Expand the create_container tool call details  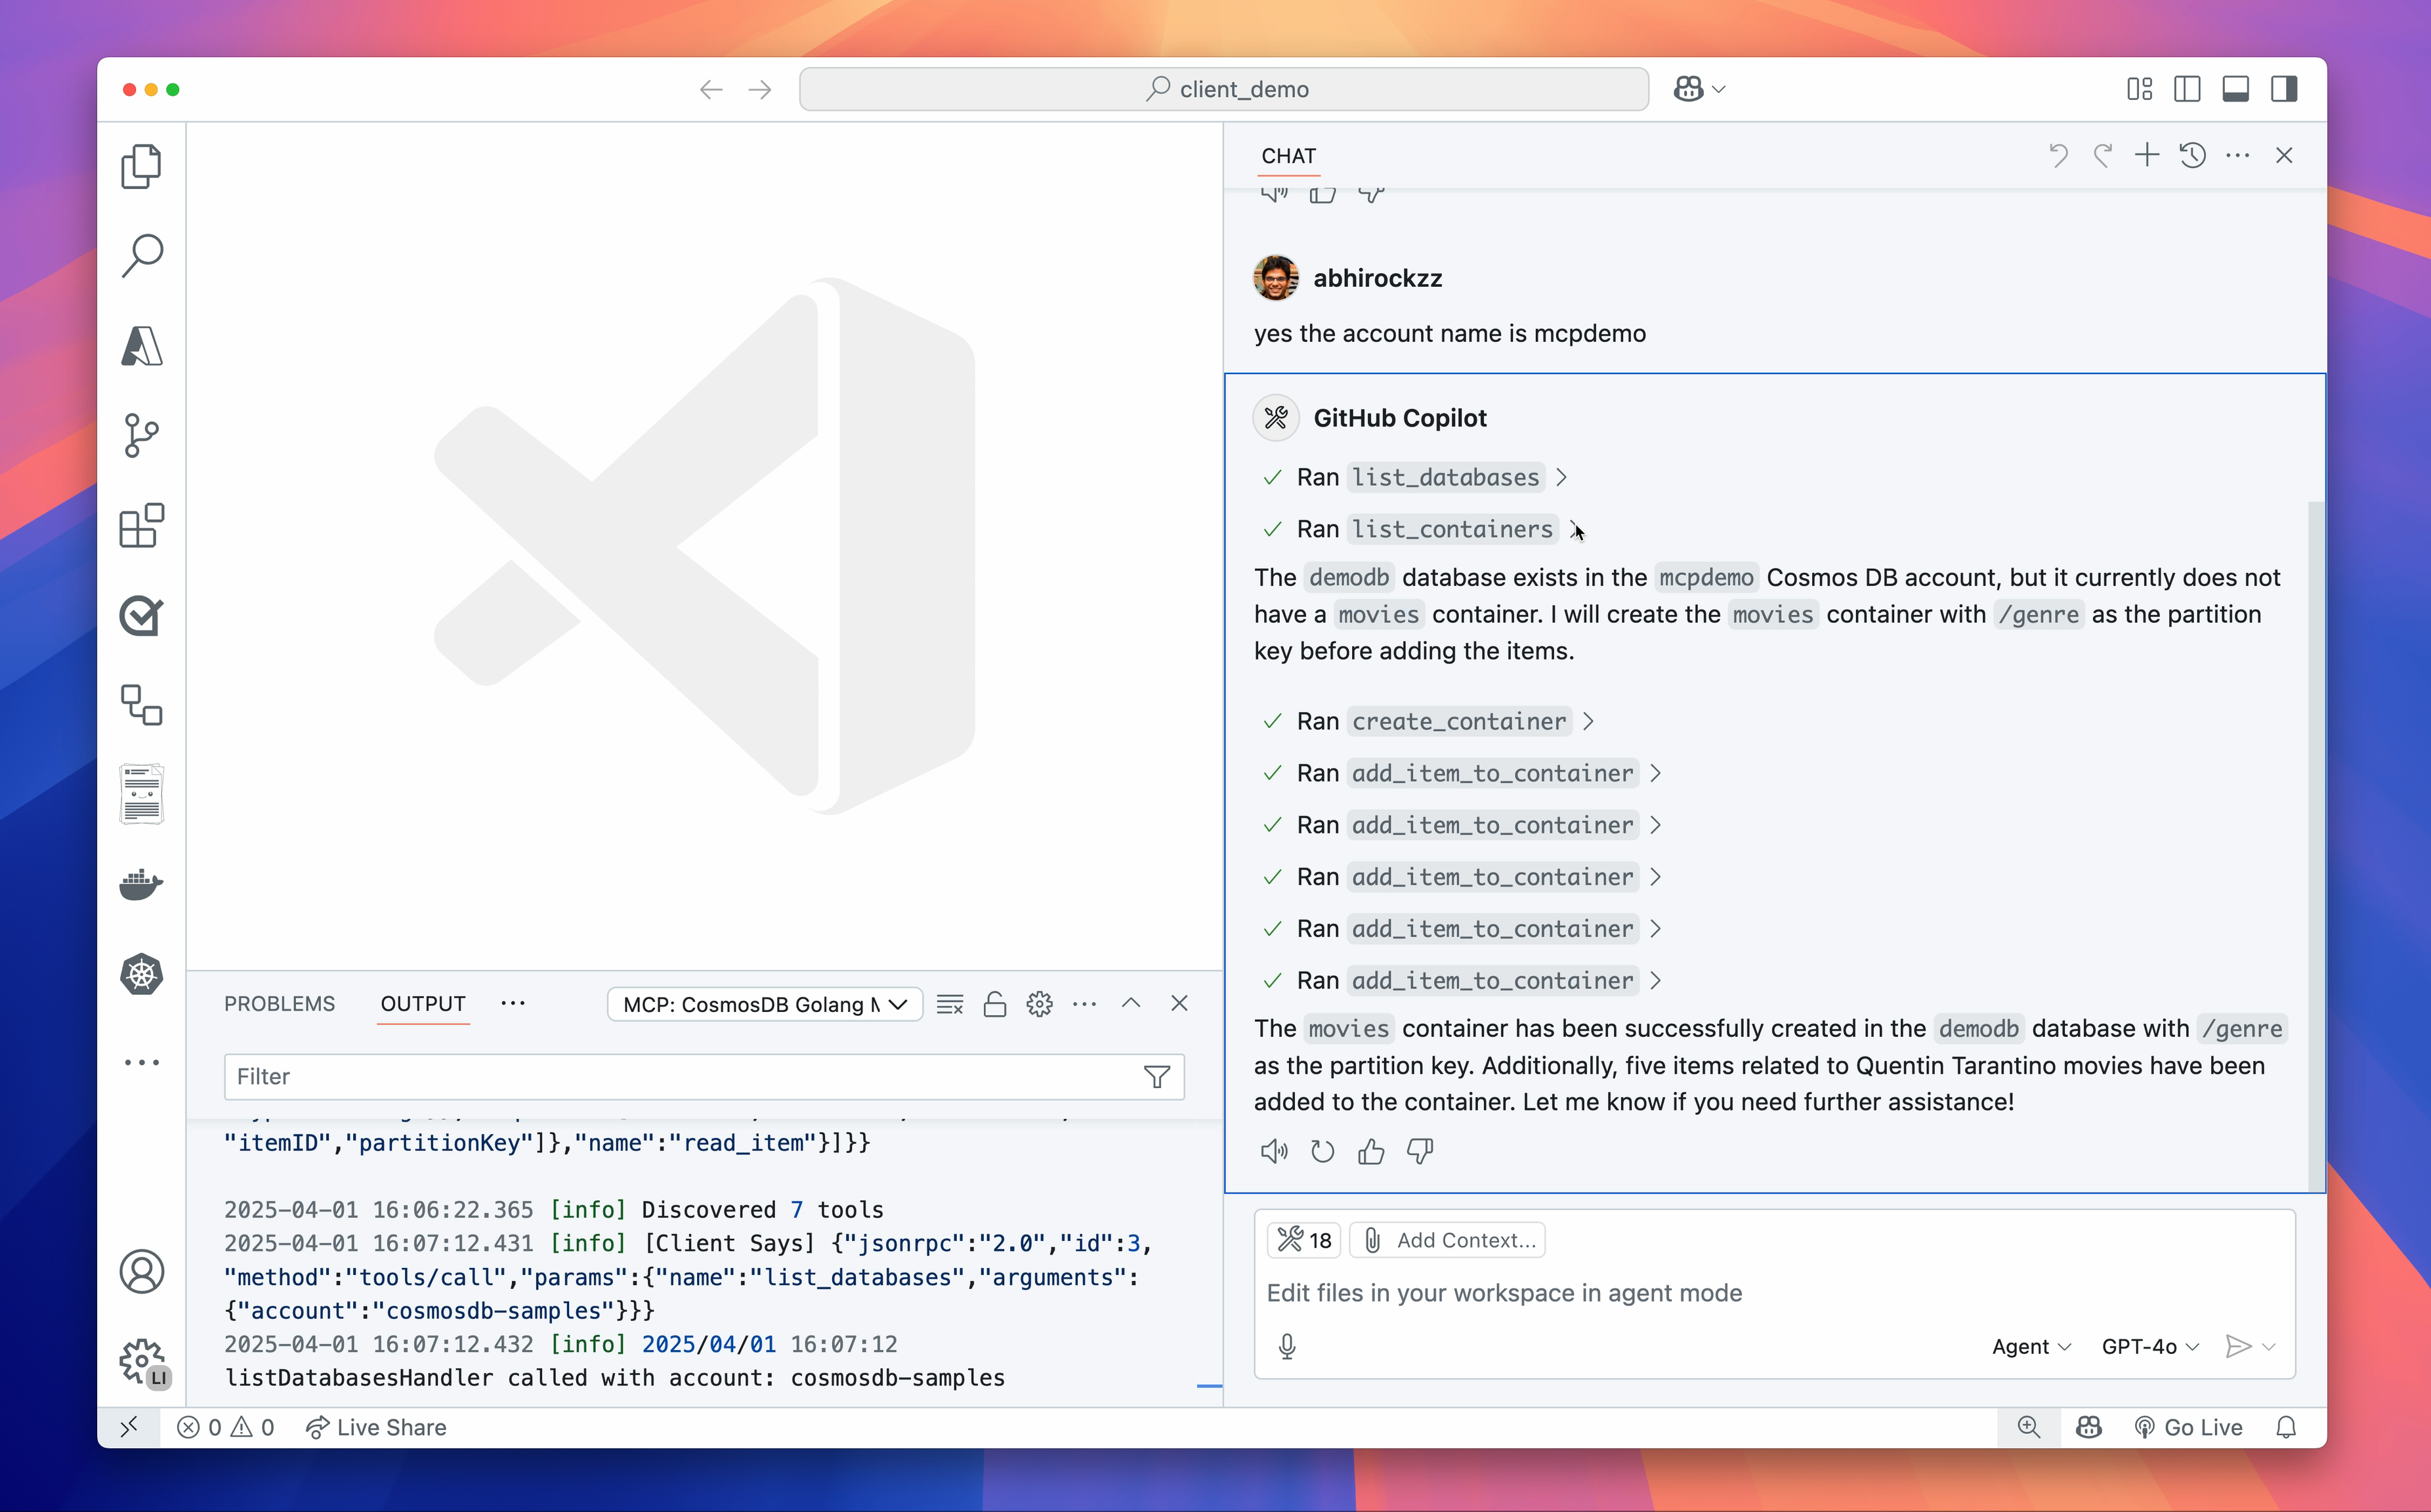pyautogui.click(x=1588, y=721)
